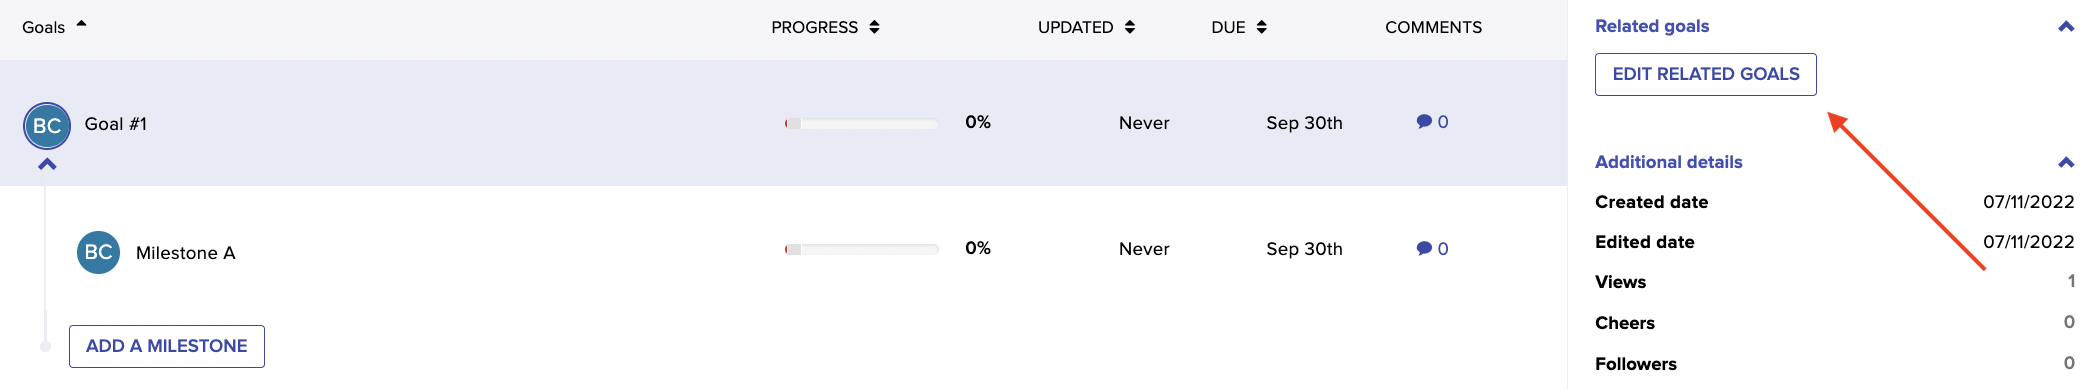Click the ADD A MILESTONE button
Viewport: 2096px width, 390px height.
point(167,346)
